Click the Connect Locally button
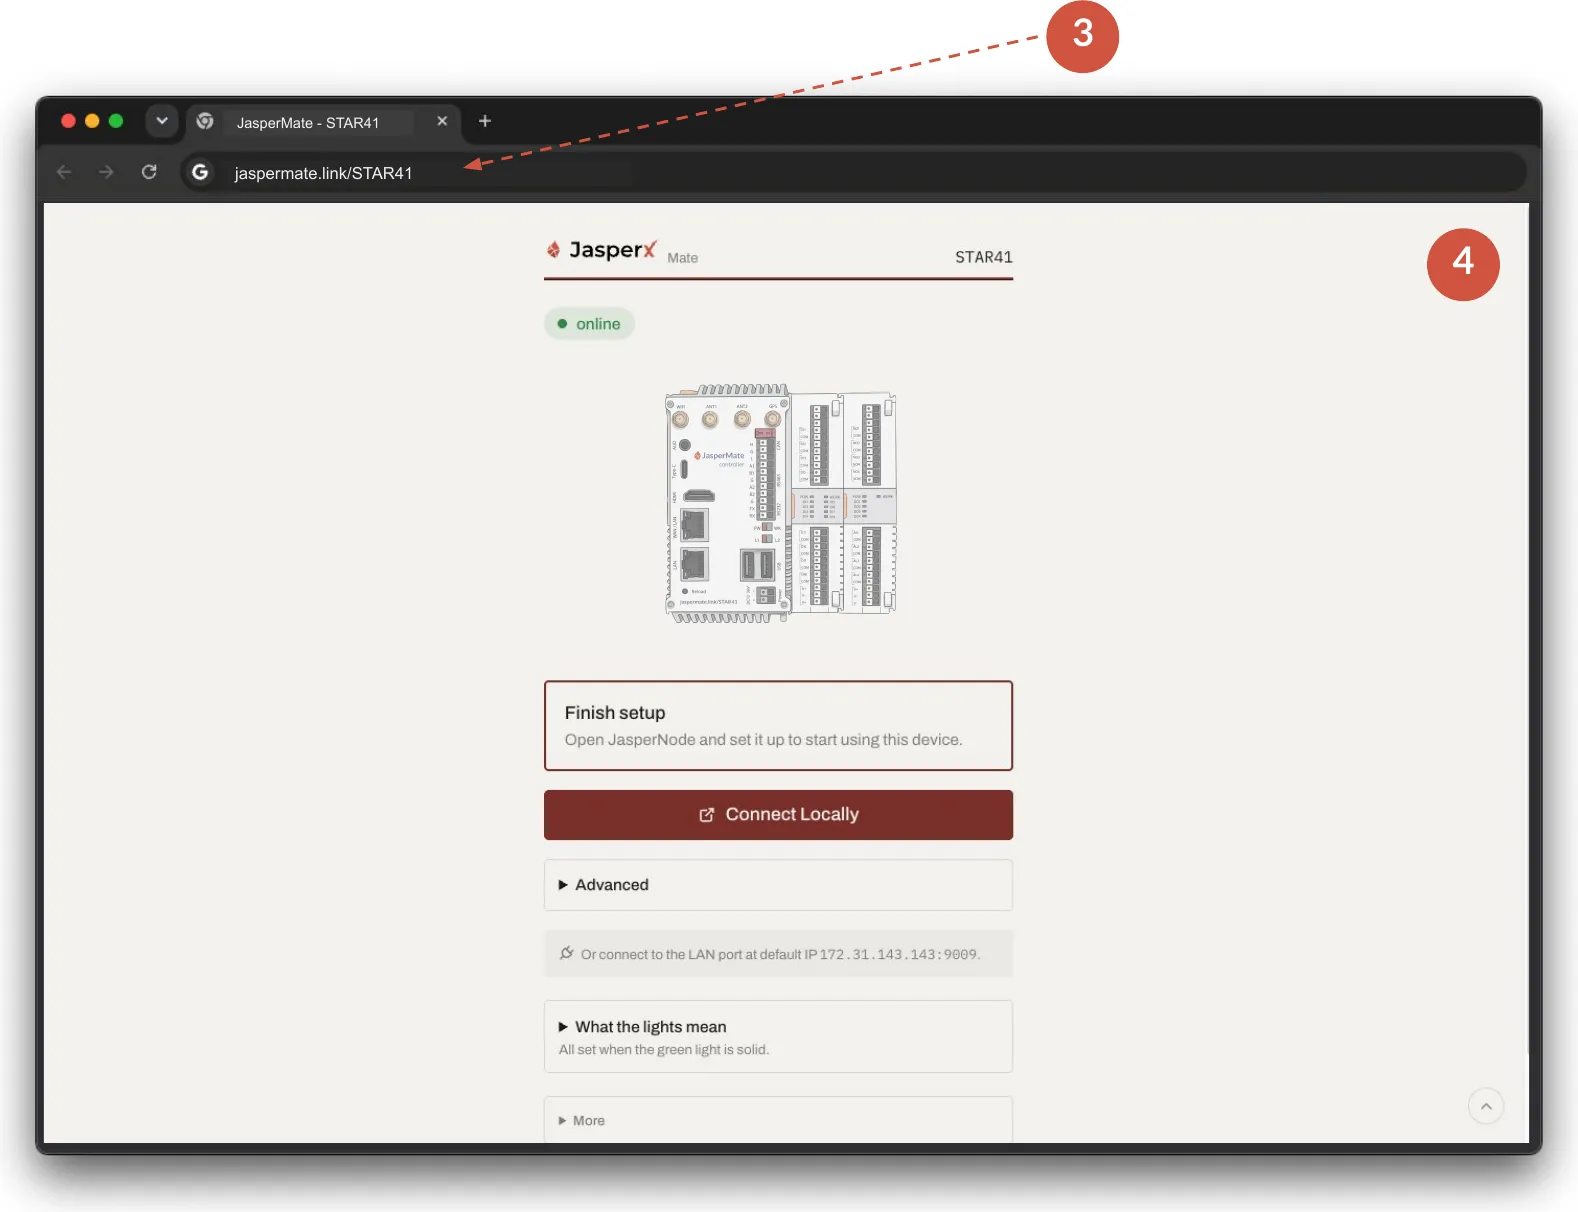The width and height of the screenshot is (1578, 1212). (x=778, y=815)
